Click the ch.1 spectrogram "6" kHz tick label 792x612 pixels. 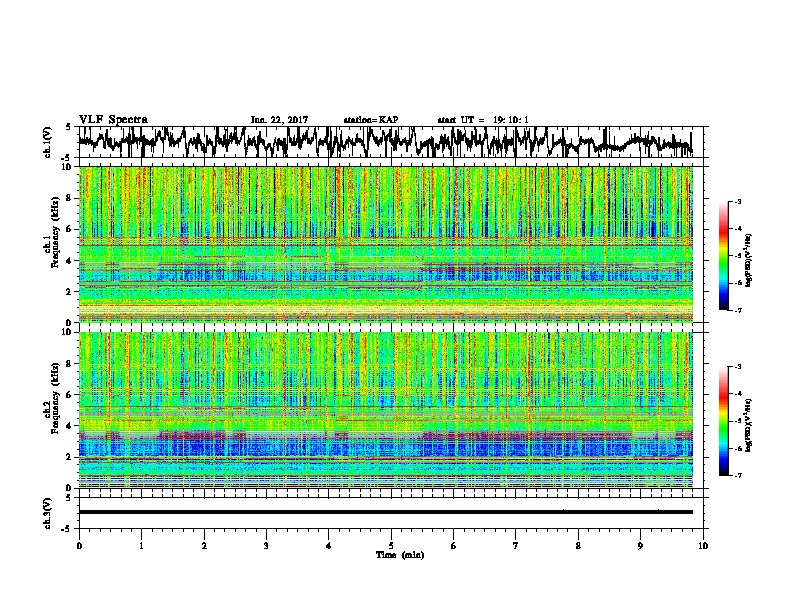coord(70,229)
